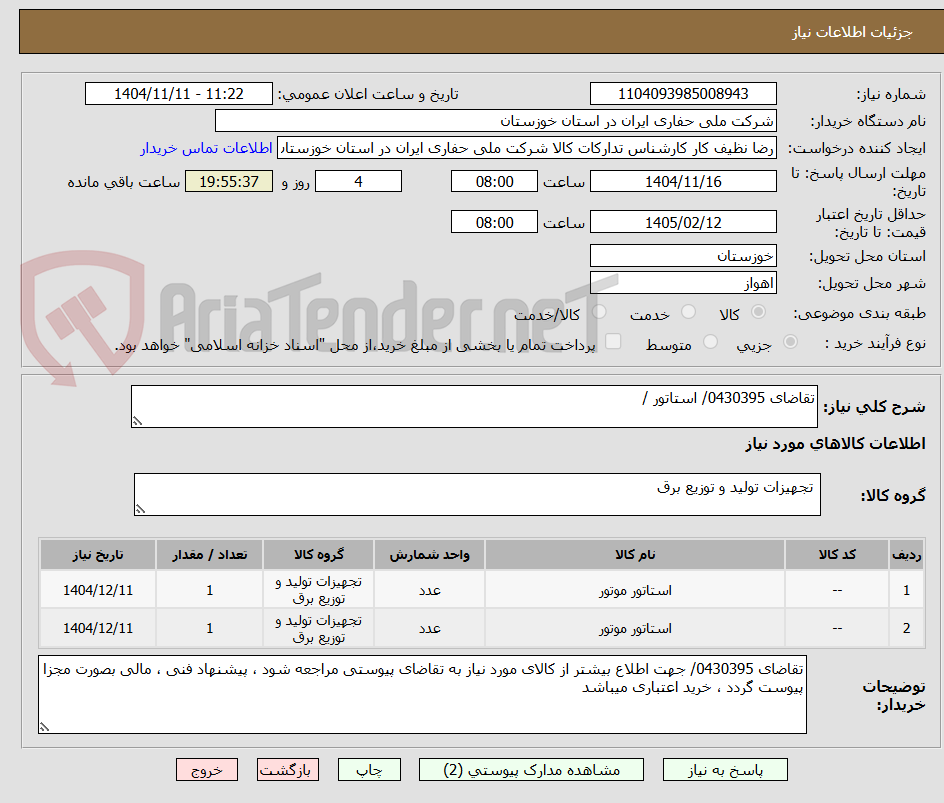Click the ردیف column header
This screenshot has height=803, width=944.
click(x=907, y=554)
